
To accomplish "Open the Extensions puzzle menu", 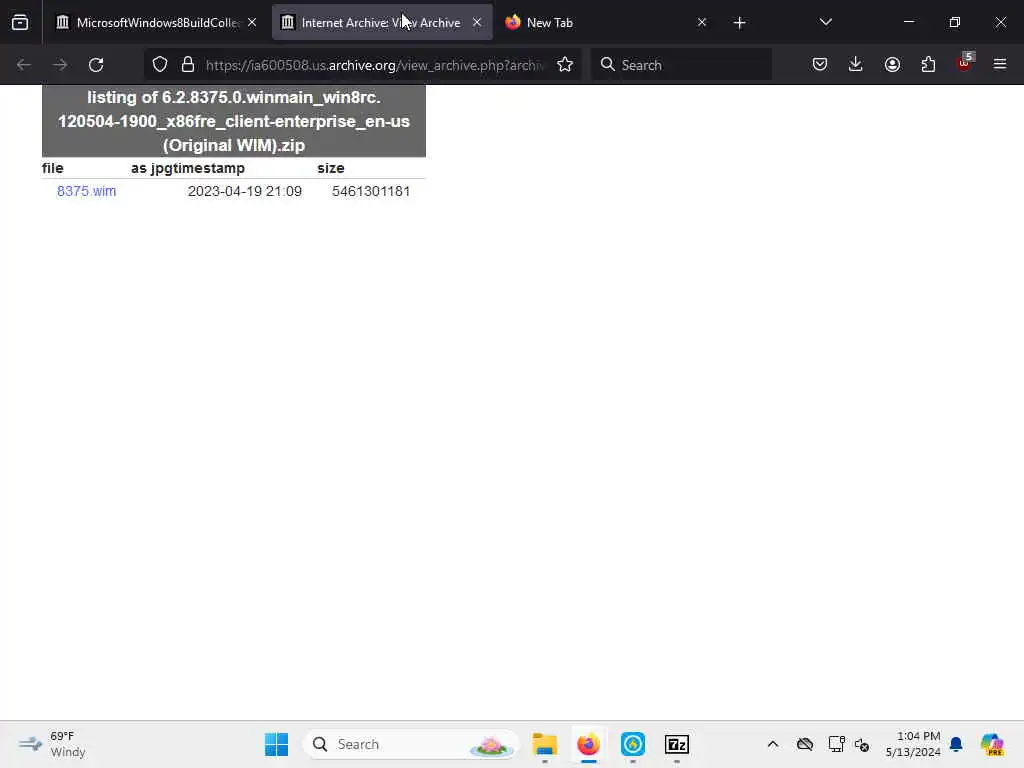I will point(928,65).
